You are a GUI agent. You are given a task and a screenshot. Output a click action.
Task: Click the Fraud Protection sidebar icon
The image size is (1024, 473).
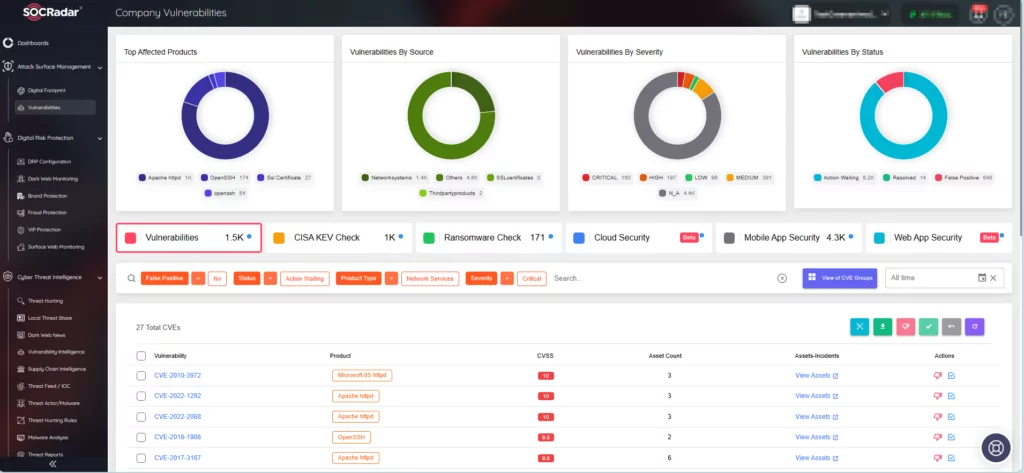coord(22,212)
